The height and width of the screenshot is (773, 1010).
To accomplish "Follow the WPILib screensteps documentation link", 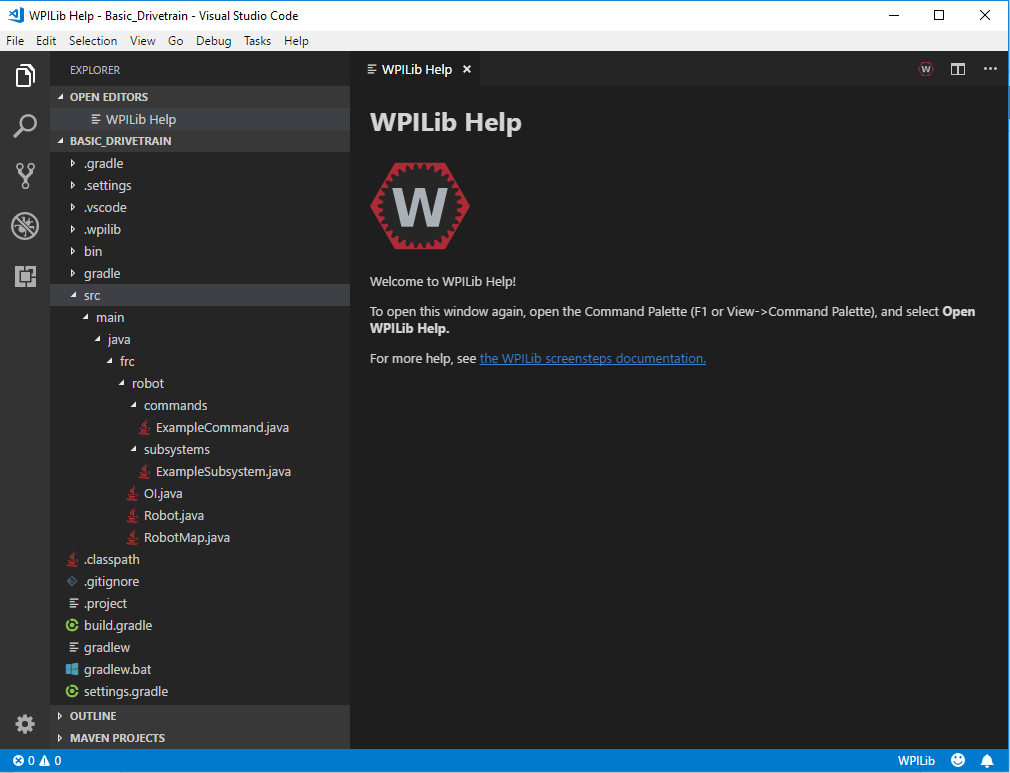I will tap(592, 358).
